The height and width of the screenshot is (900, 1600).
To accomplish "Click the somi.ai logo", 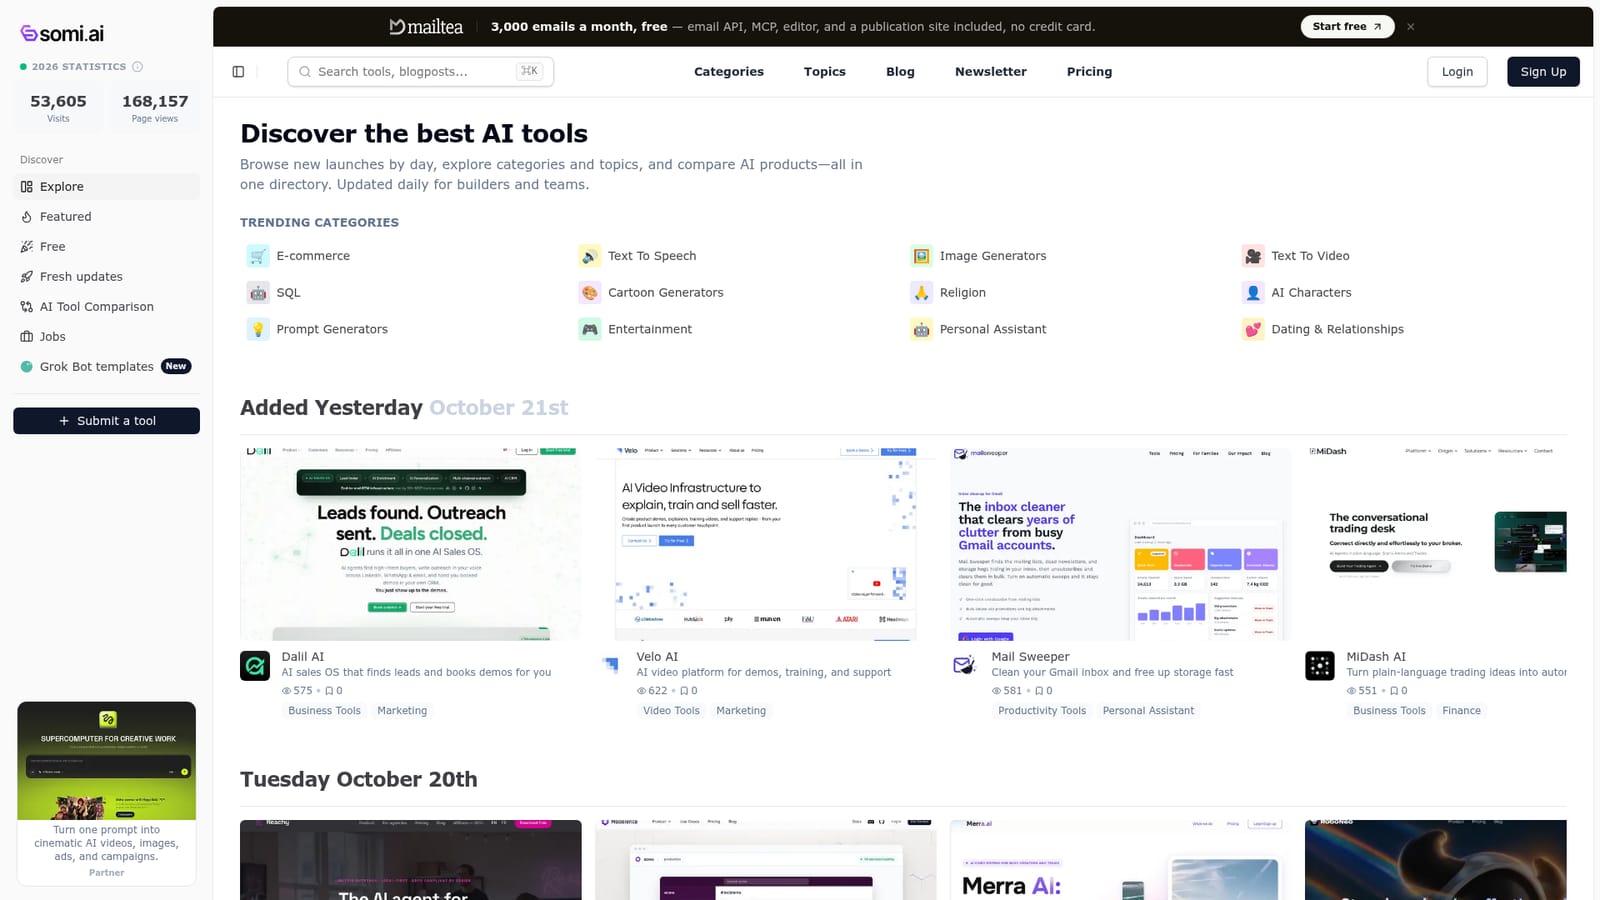I will 62,34.
